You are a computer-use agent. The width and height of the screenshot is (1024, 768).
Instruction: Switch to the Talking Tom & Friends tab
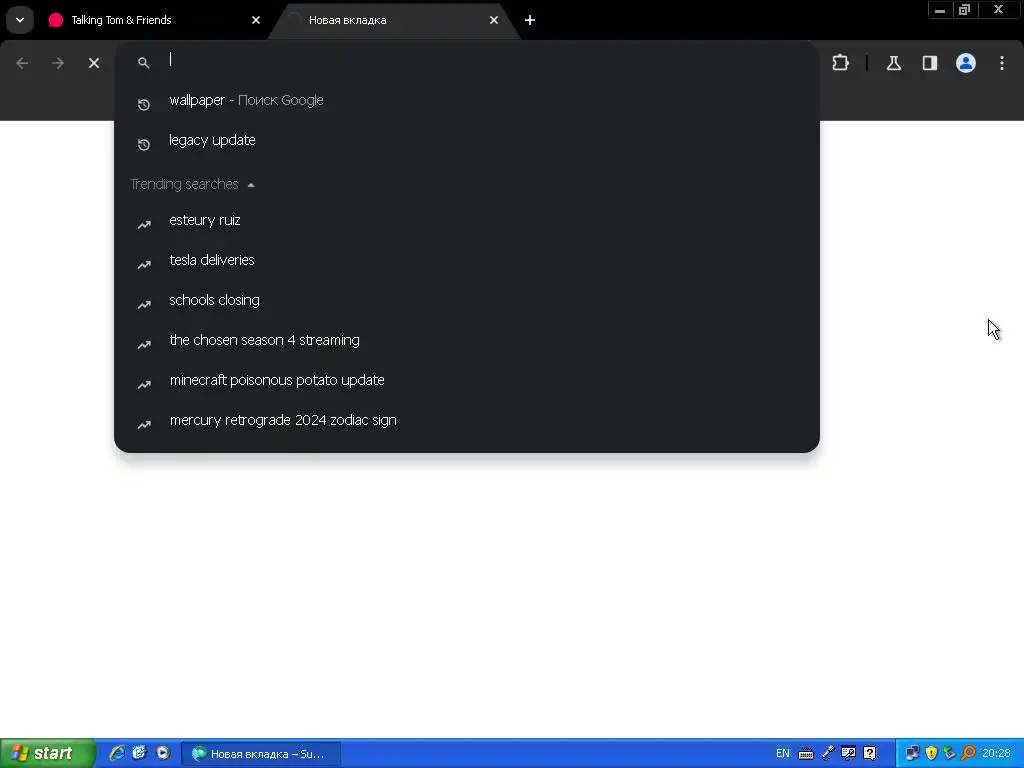pyautogui.click(x=155, y=20)
